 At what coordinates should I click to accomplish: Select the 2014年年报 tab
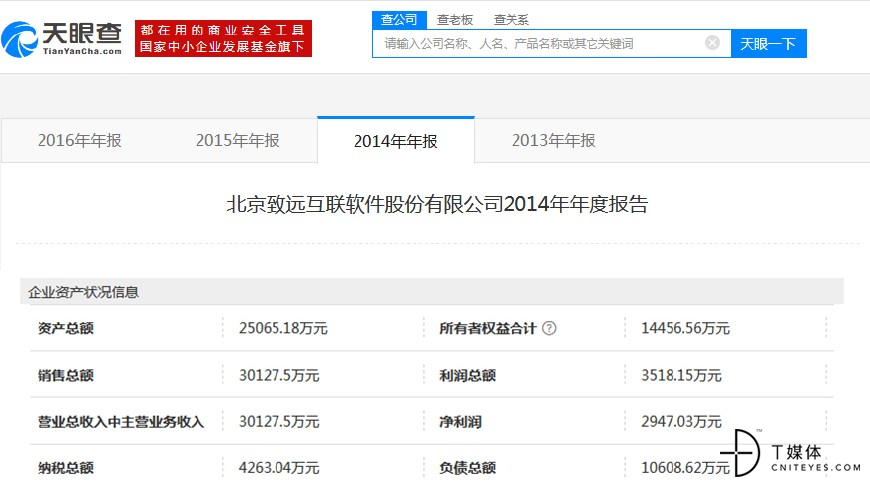coord(396,141)
